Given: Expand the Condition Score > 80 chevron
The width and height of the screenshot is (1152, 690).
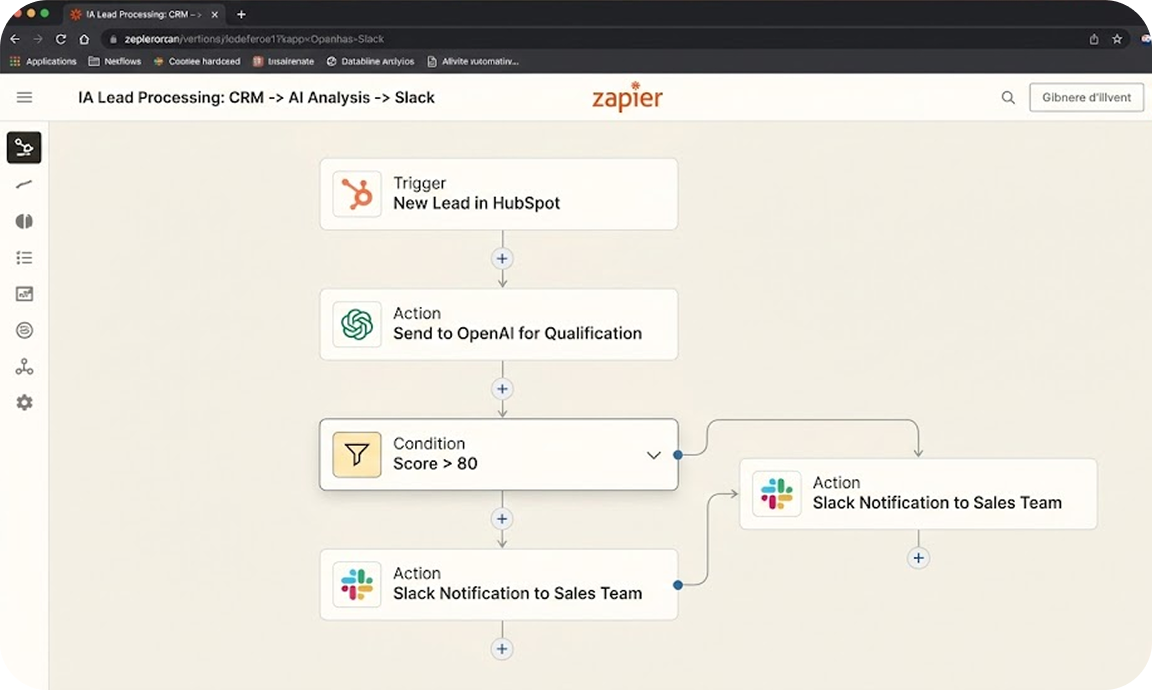Looking at the screenshot, I should tap(653, 455).
